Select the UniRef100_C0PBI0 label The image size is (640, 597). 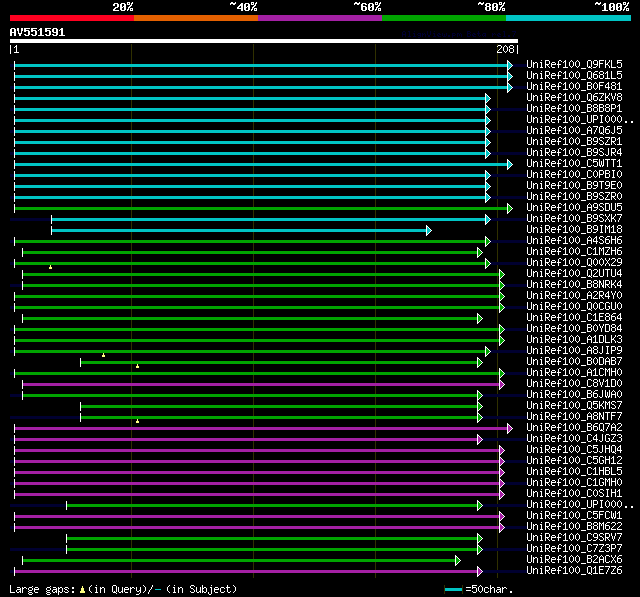pyautogui.click(x=574, y=174)
